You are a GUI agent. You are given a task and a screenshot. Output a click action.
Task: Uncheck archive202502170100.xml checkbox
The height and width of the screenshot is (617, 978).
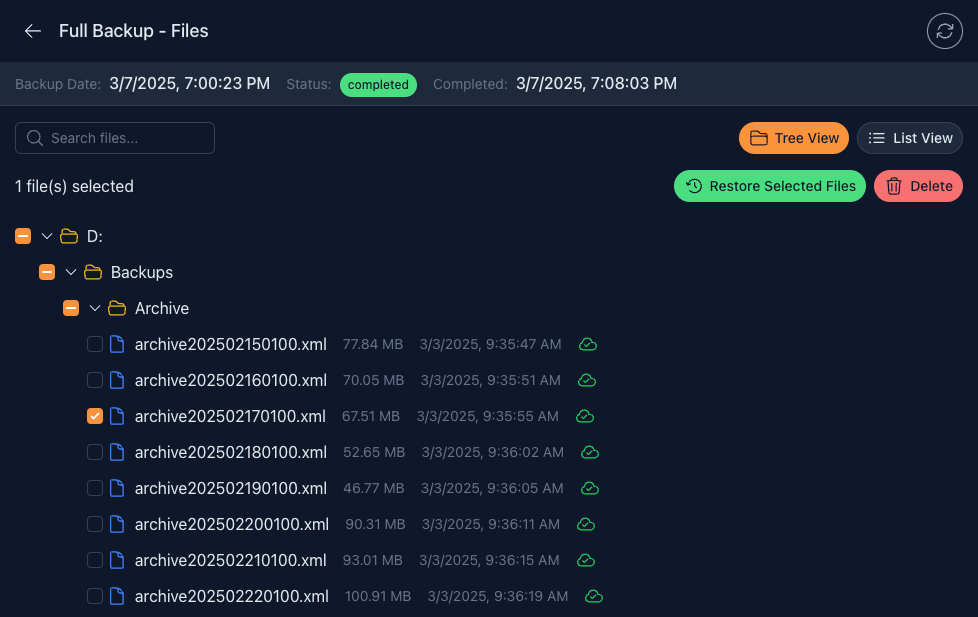(x=95, y=416)
